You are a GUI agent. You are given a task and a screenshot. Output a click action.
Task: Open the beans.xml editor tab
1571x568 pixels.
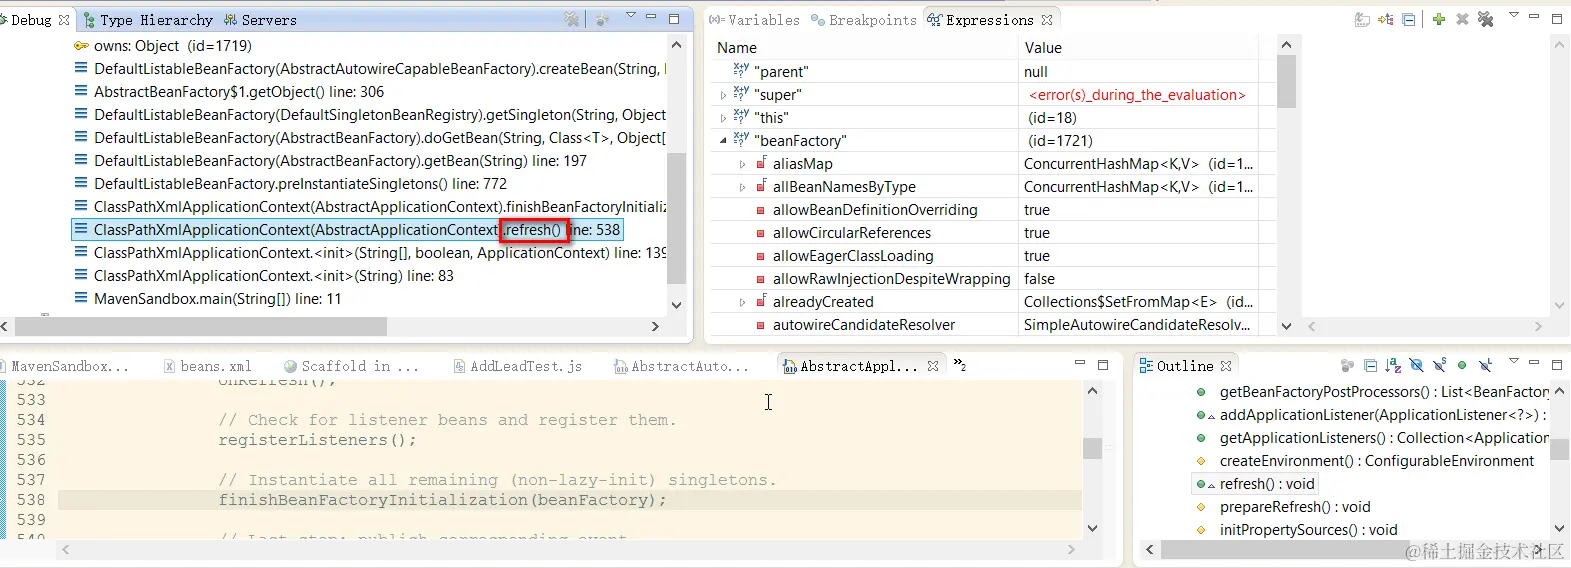pos(208,367)
